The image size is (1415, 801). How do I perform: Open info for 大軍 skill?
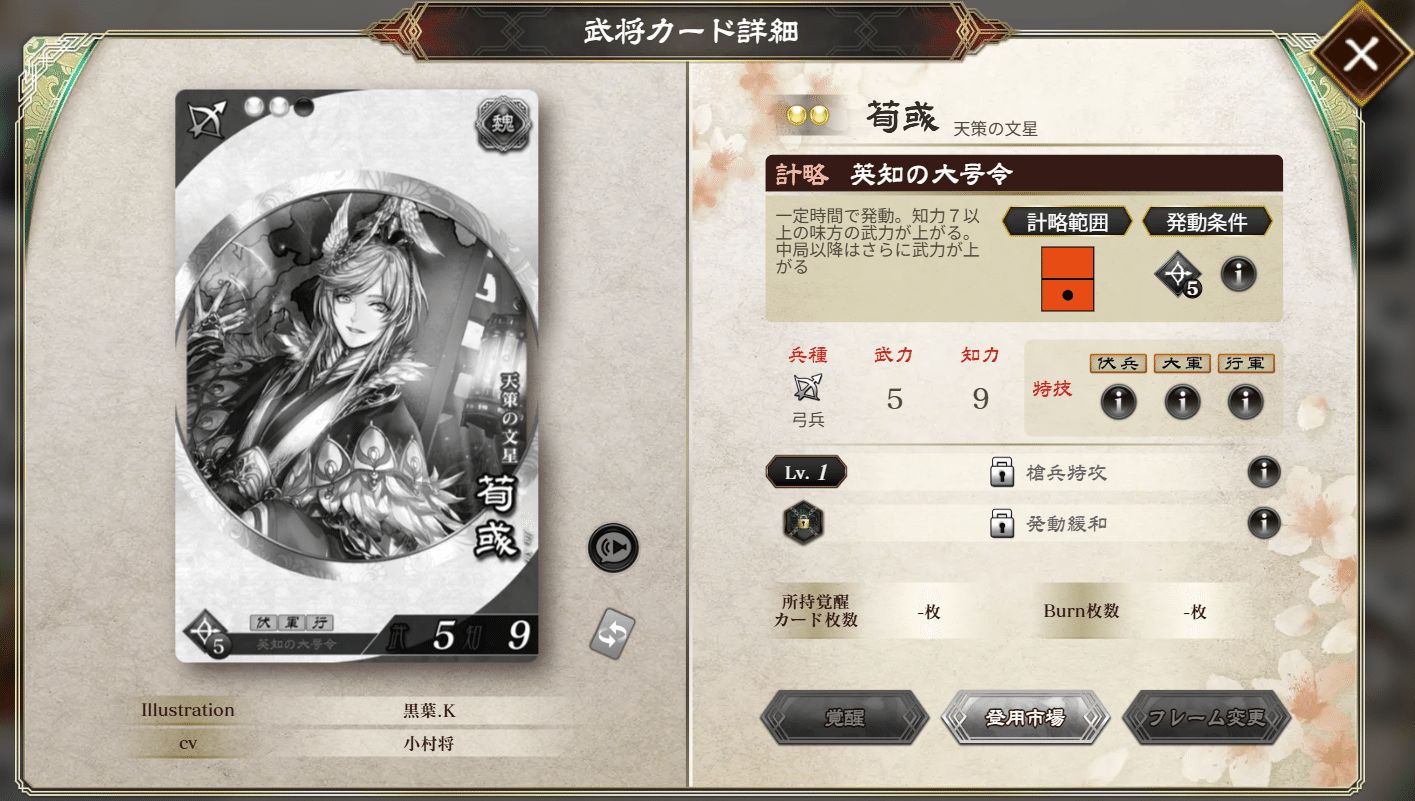pos(1182,402)
